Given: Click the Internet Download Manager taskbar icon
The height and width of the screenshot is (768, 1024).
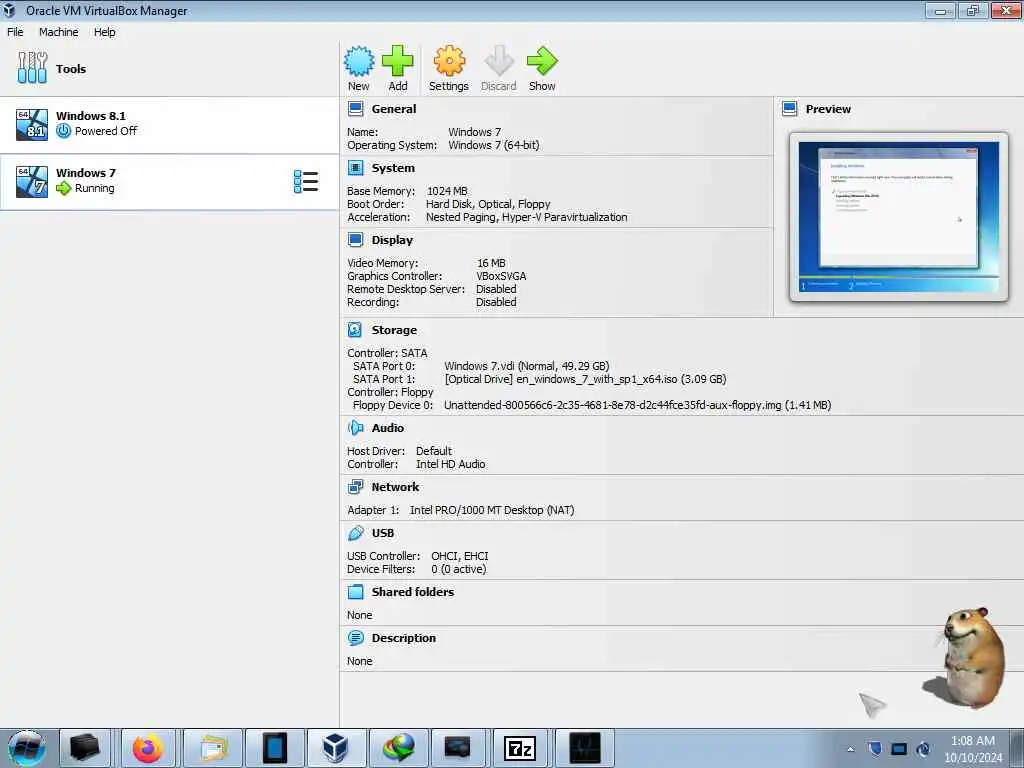Looking at the screenshot, I should pyautogui.click(x=399, y=748).
